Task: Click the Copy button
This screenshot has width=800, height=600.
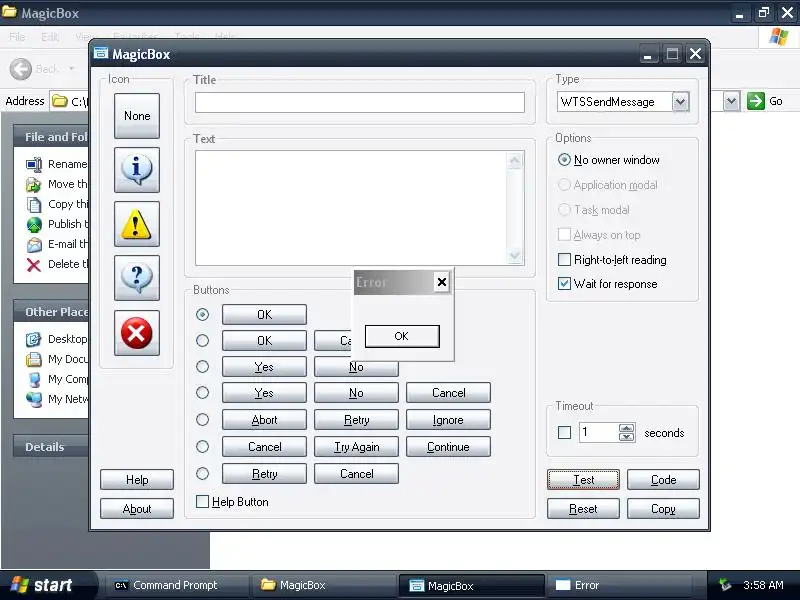Action: [x=663, y=509]
